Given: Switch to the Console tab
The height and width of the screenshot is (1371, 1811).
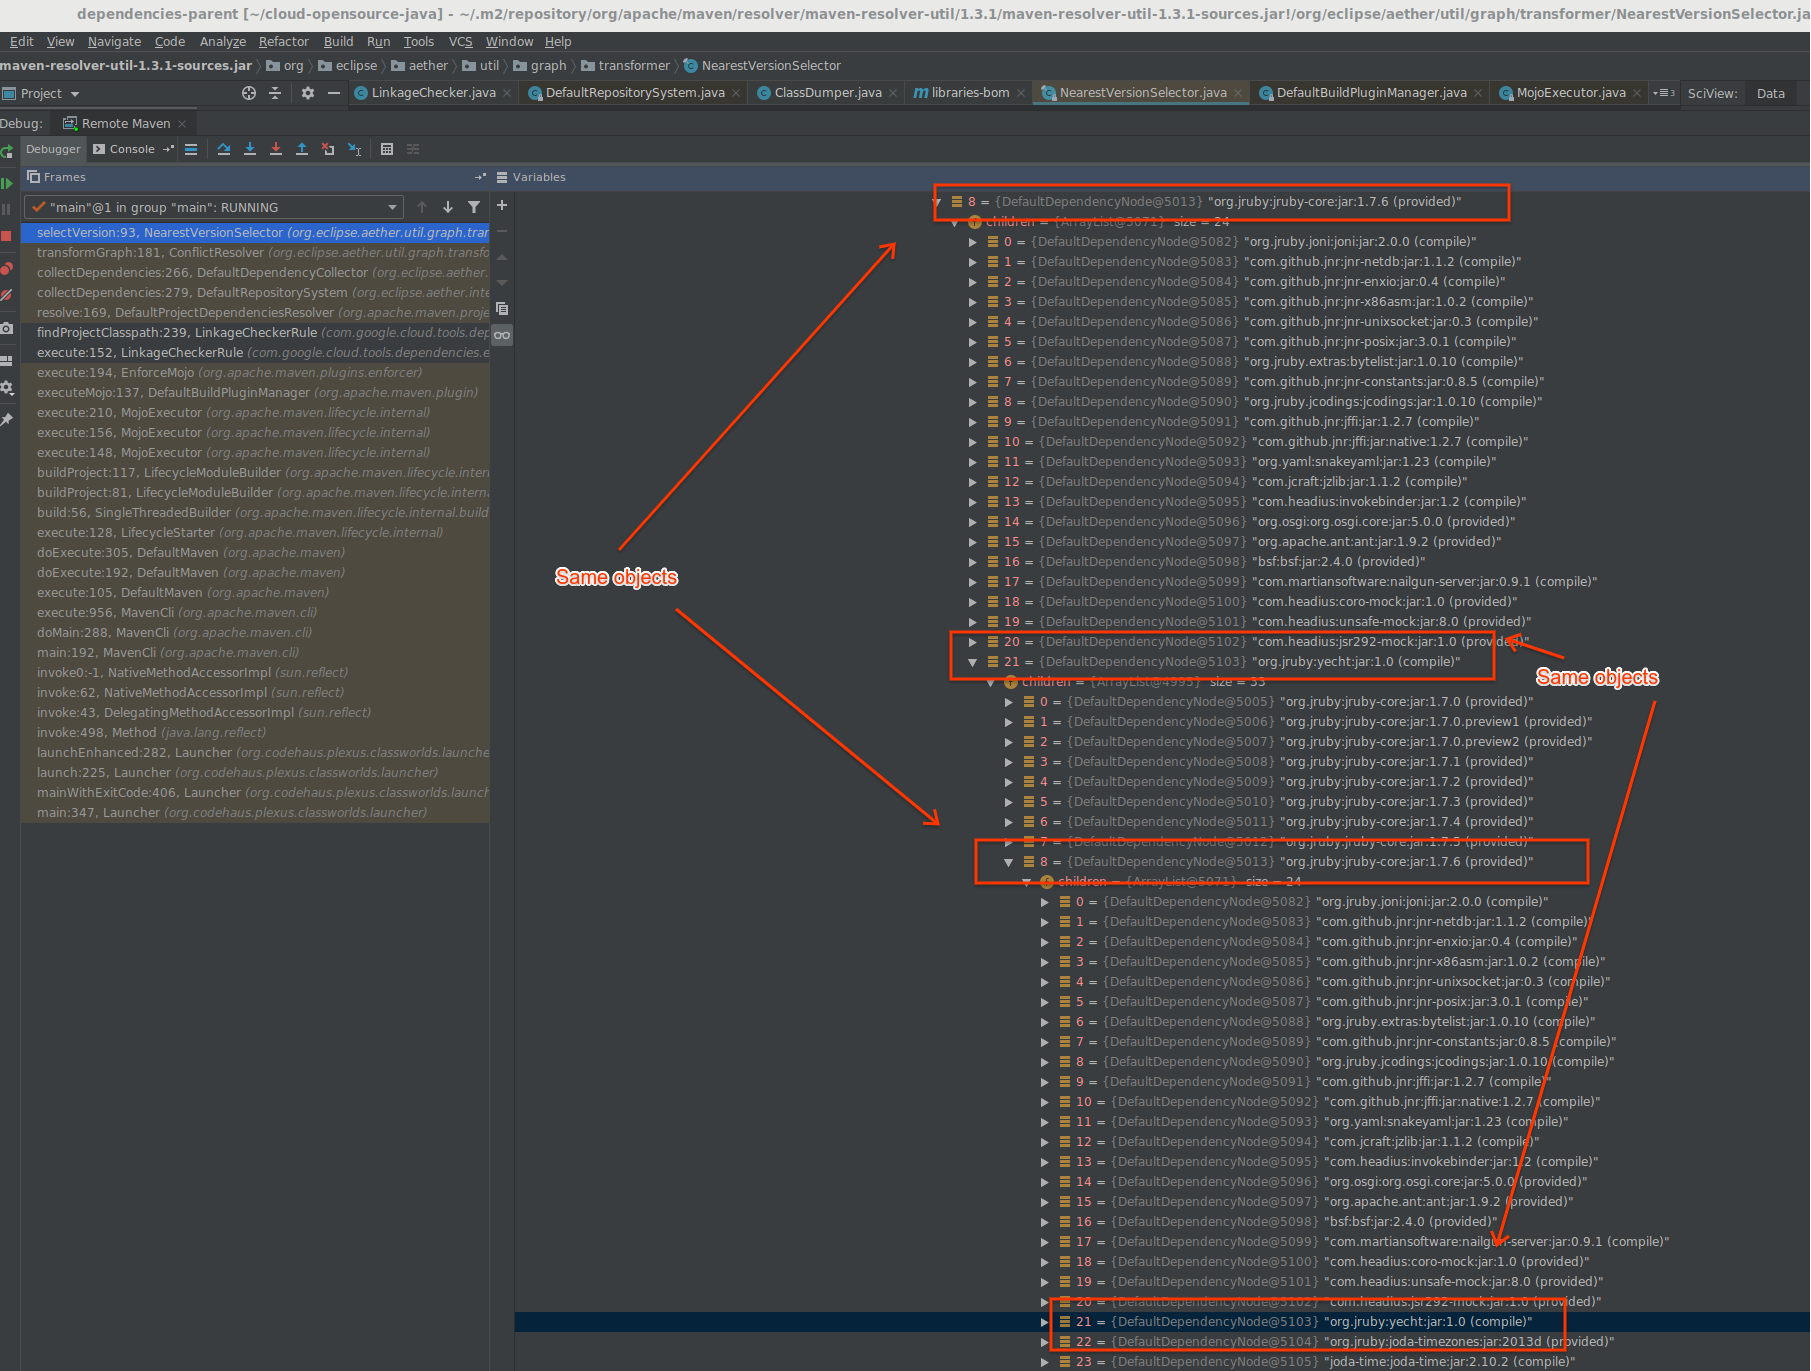Looking at the screenshot, I should 132,148.
